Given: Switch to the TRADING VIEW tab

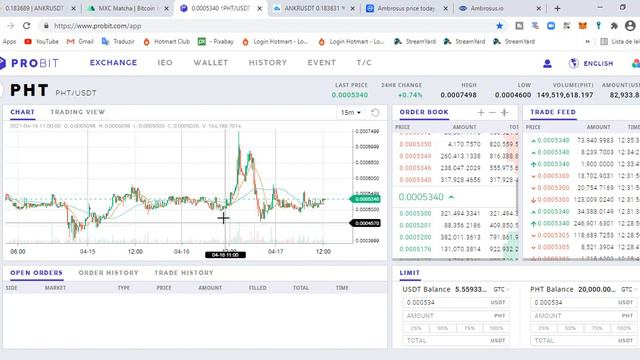Looking at the screenshot, I should coord(78,112).
